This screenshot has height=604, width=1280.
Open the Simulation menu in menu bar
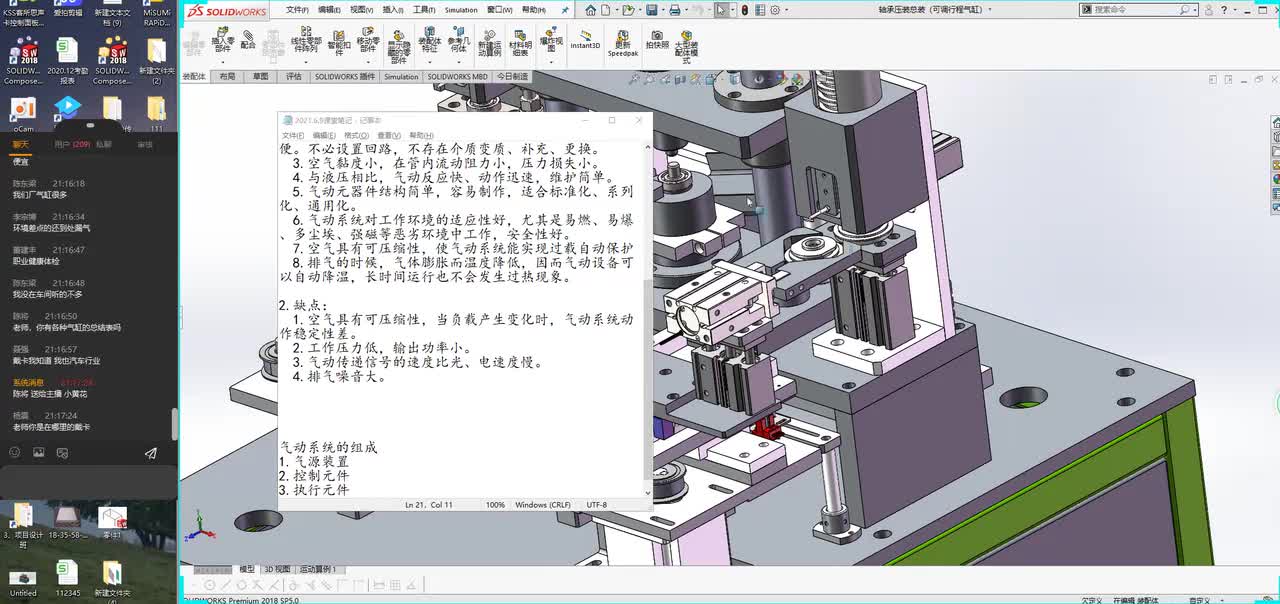click(461, 10)
